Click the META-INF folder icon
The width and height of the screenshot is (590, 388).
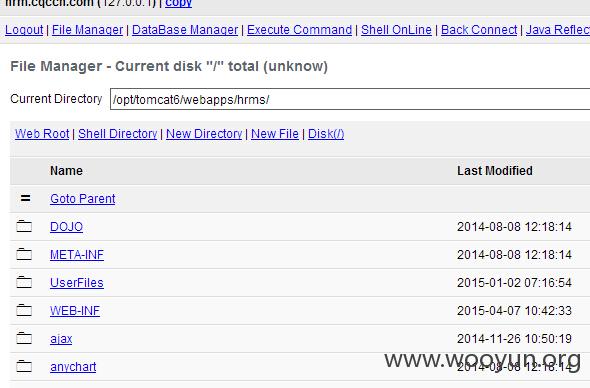[x=24, y=254]
